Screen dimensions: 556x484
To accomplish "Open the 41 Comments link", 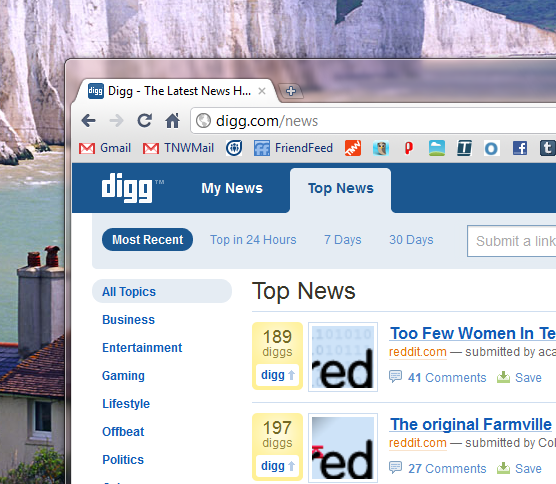I will click(438, 378).
